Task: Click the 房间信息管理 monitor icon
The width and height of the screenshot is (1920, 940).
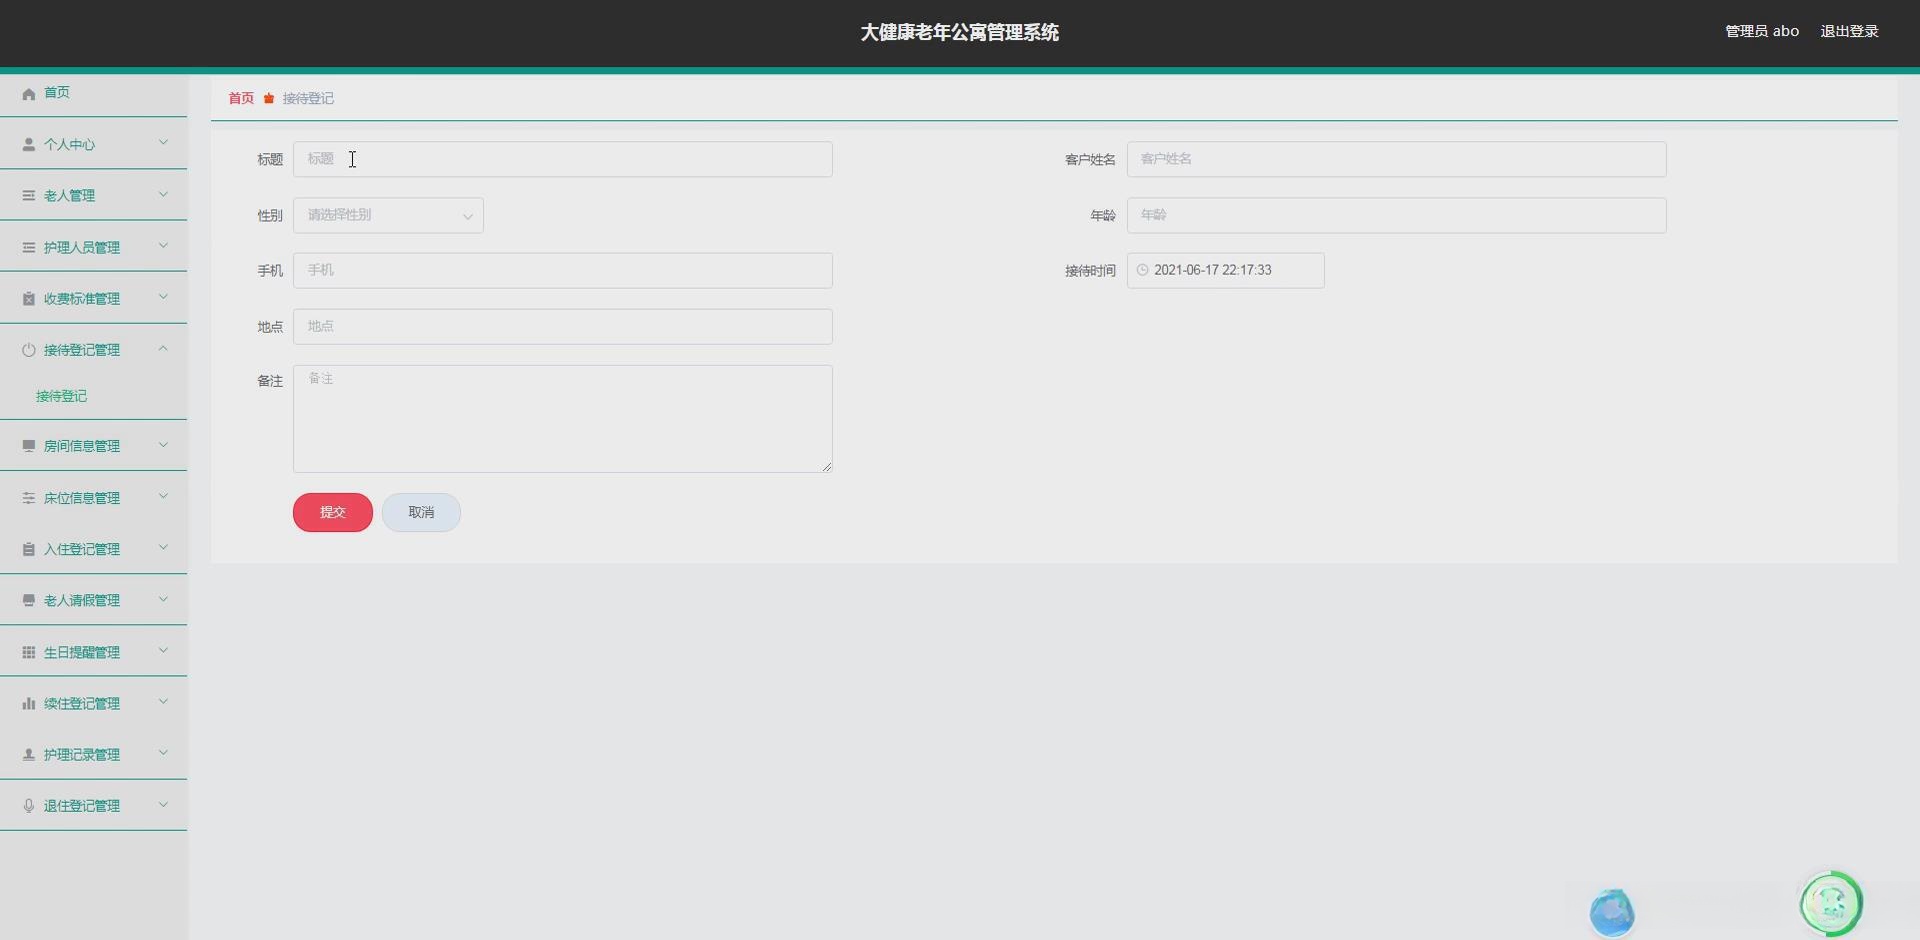Action: click(x=28, y=445)
